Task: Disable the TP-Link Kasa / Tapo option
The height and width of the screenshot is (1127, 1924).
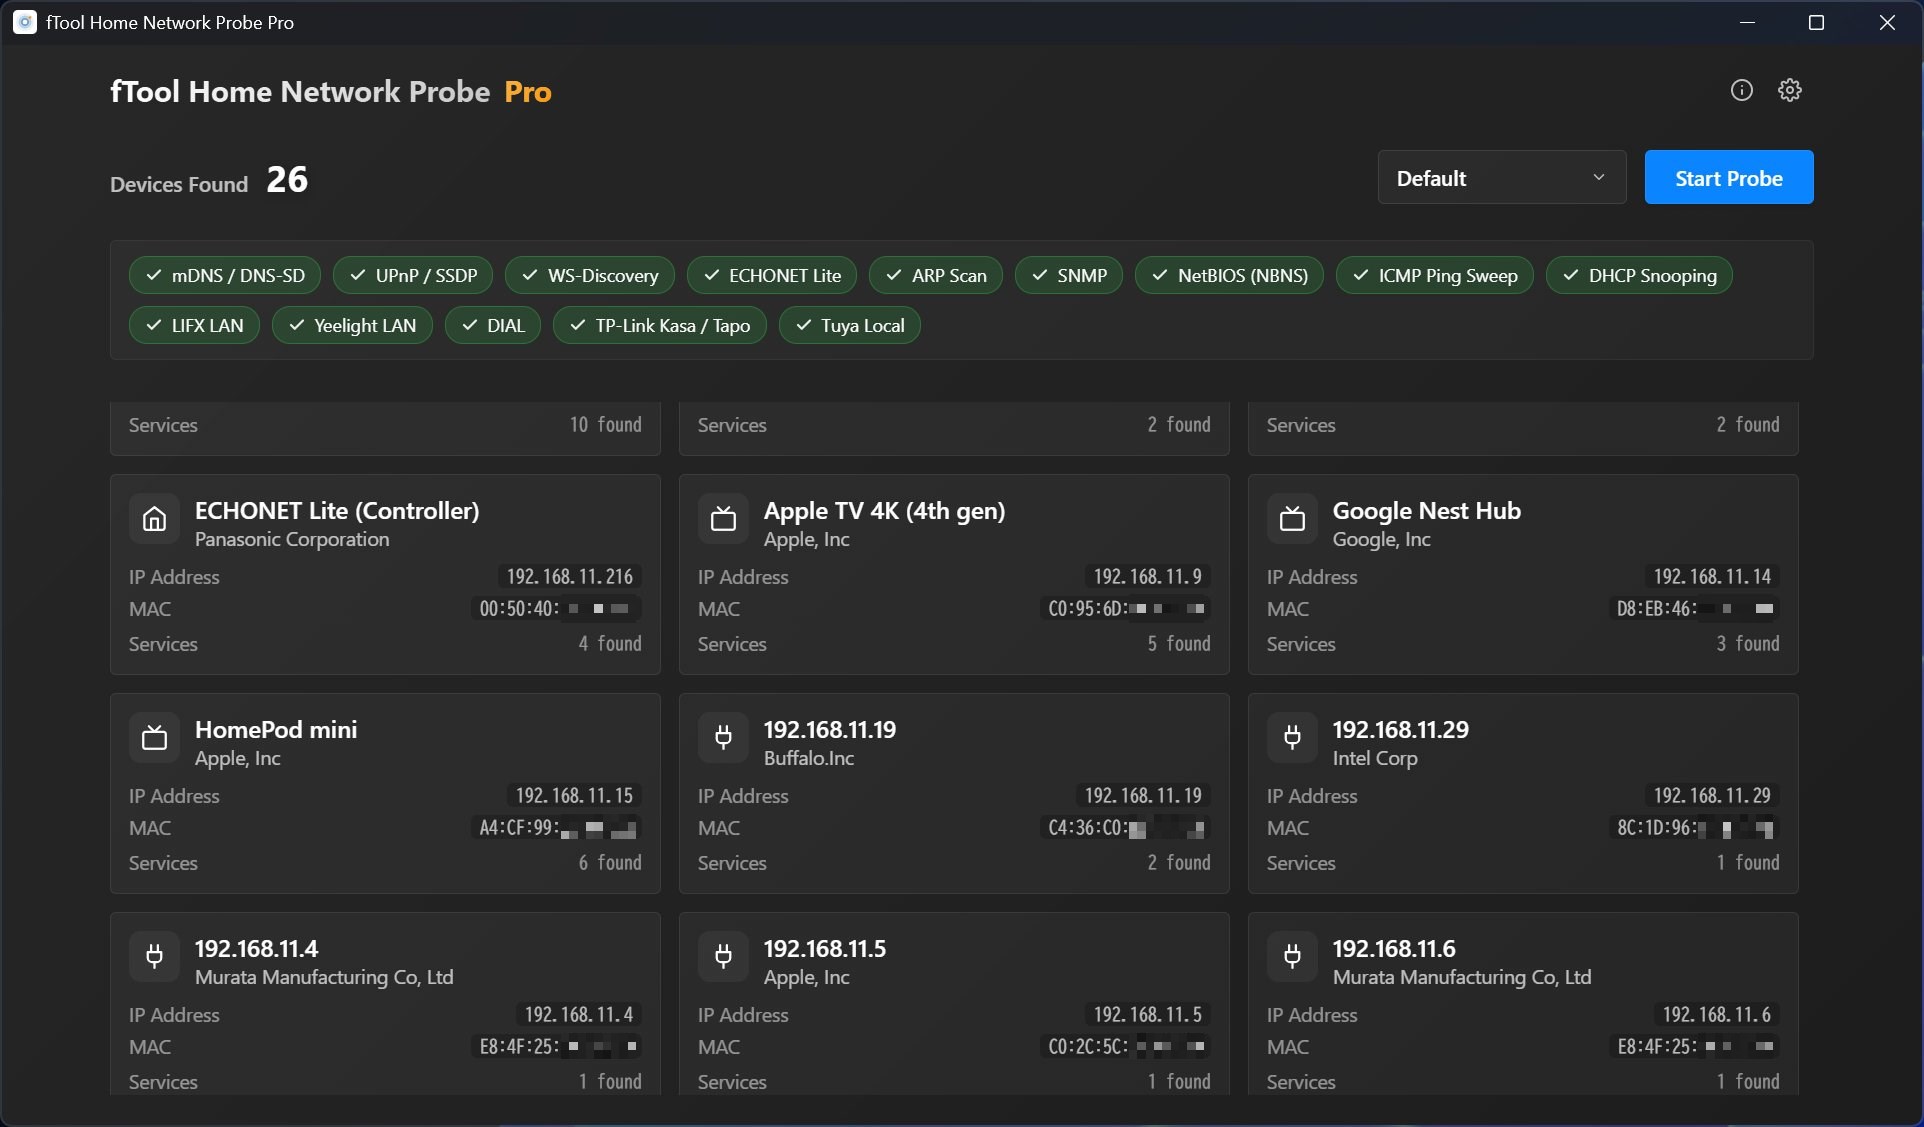Action: point(658,325)
